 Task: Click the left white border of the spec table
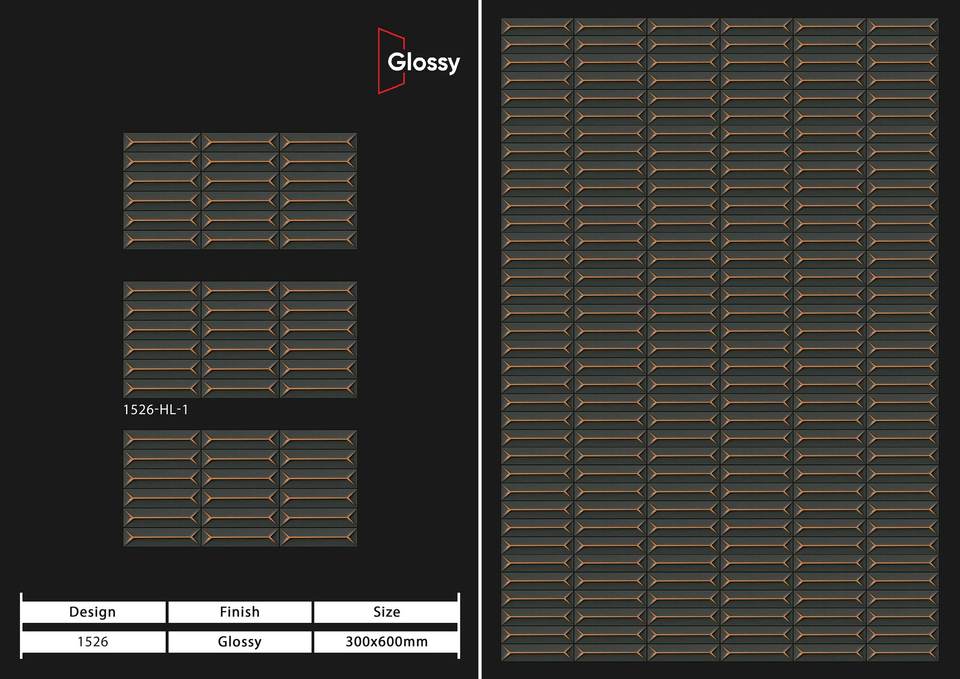tap(21, 625)
